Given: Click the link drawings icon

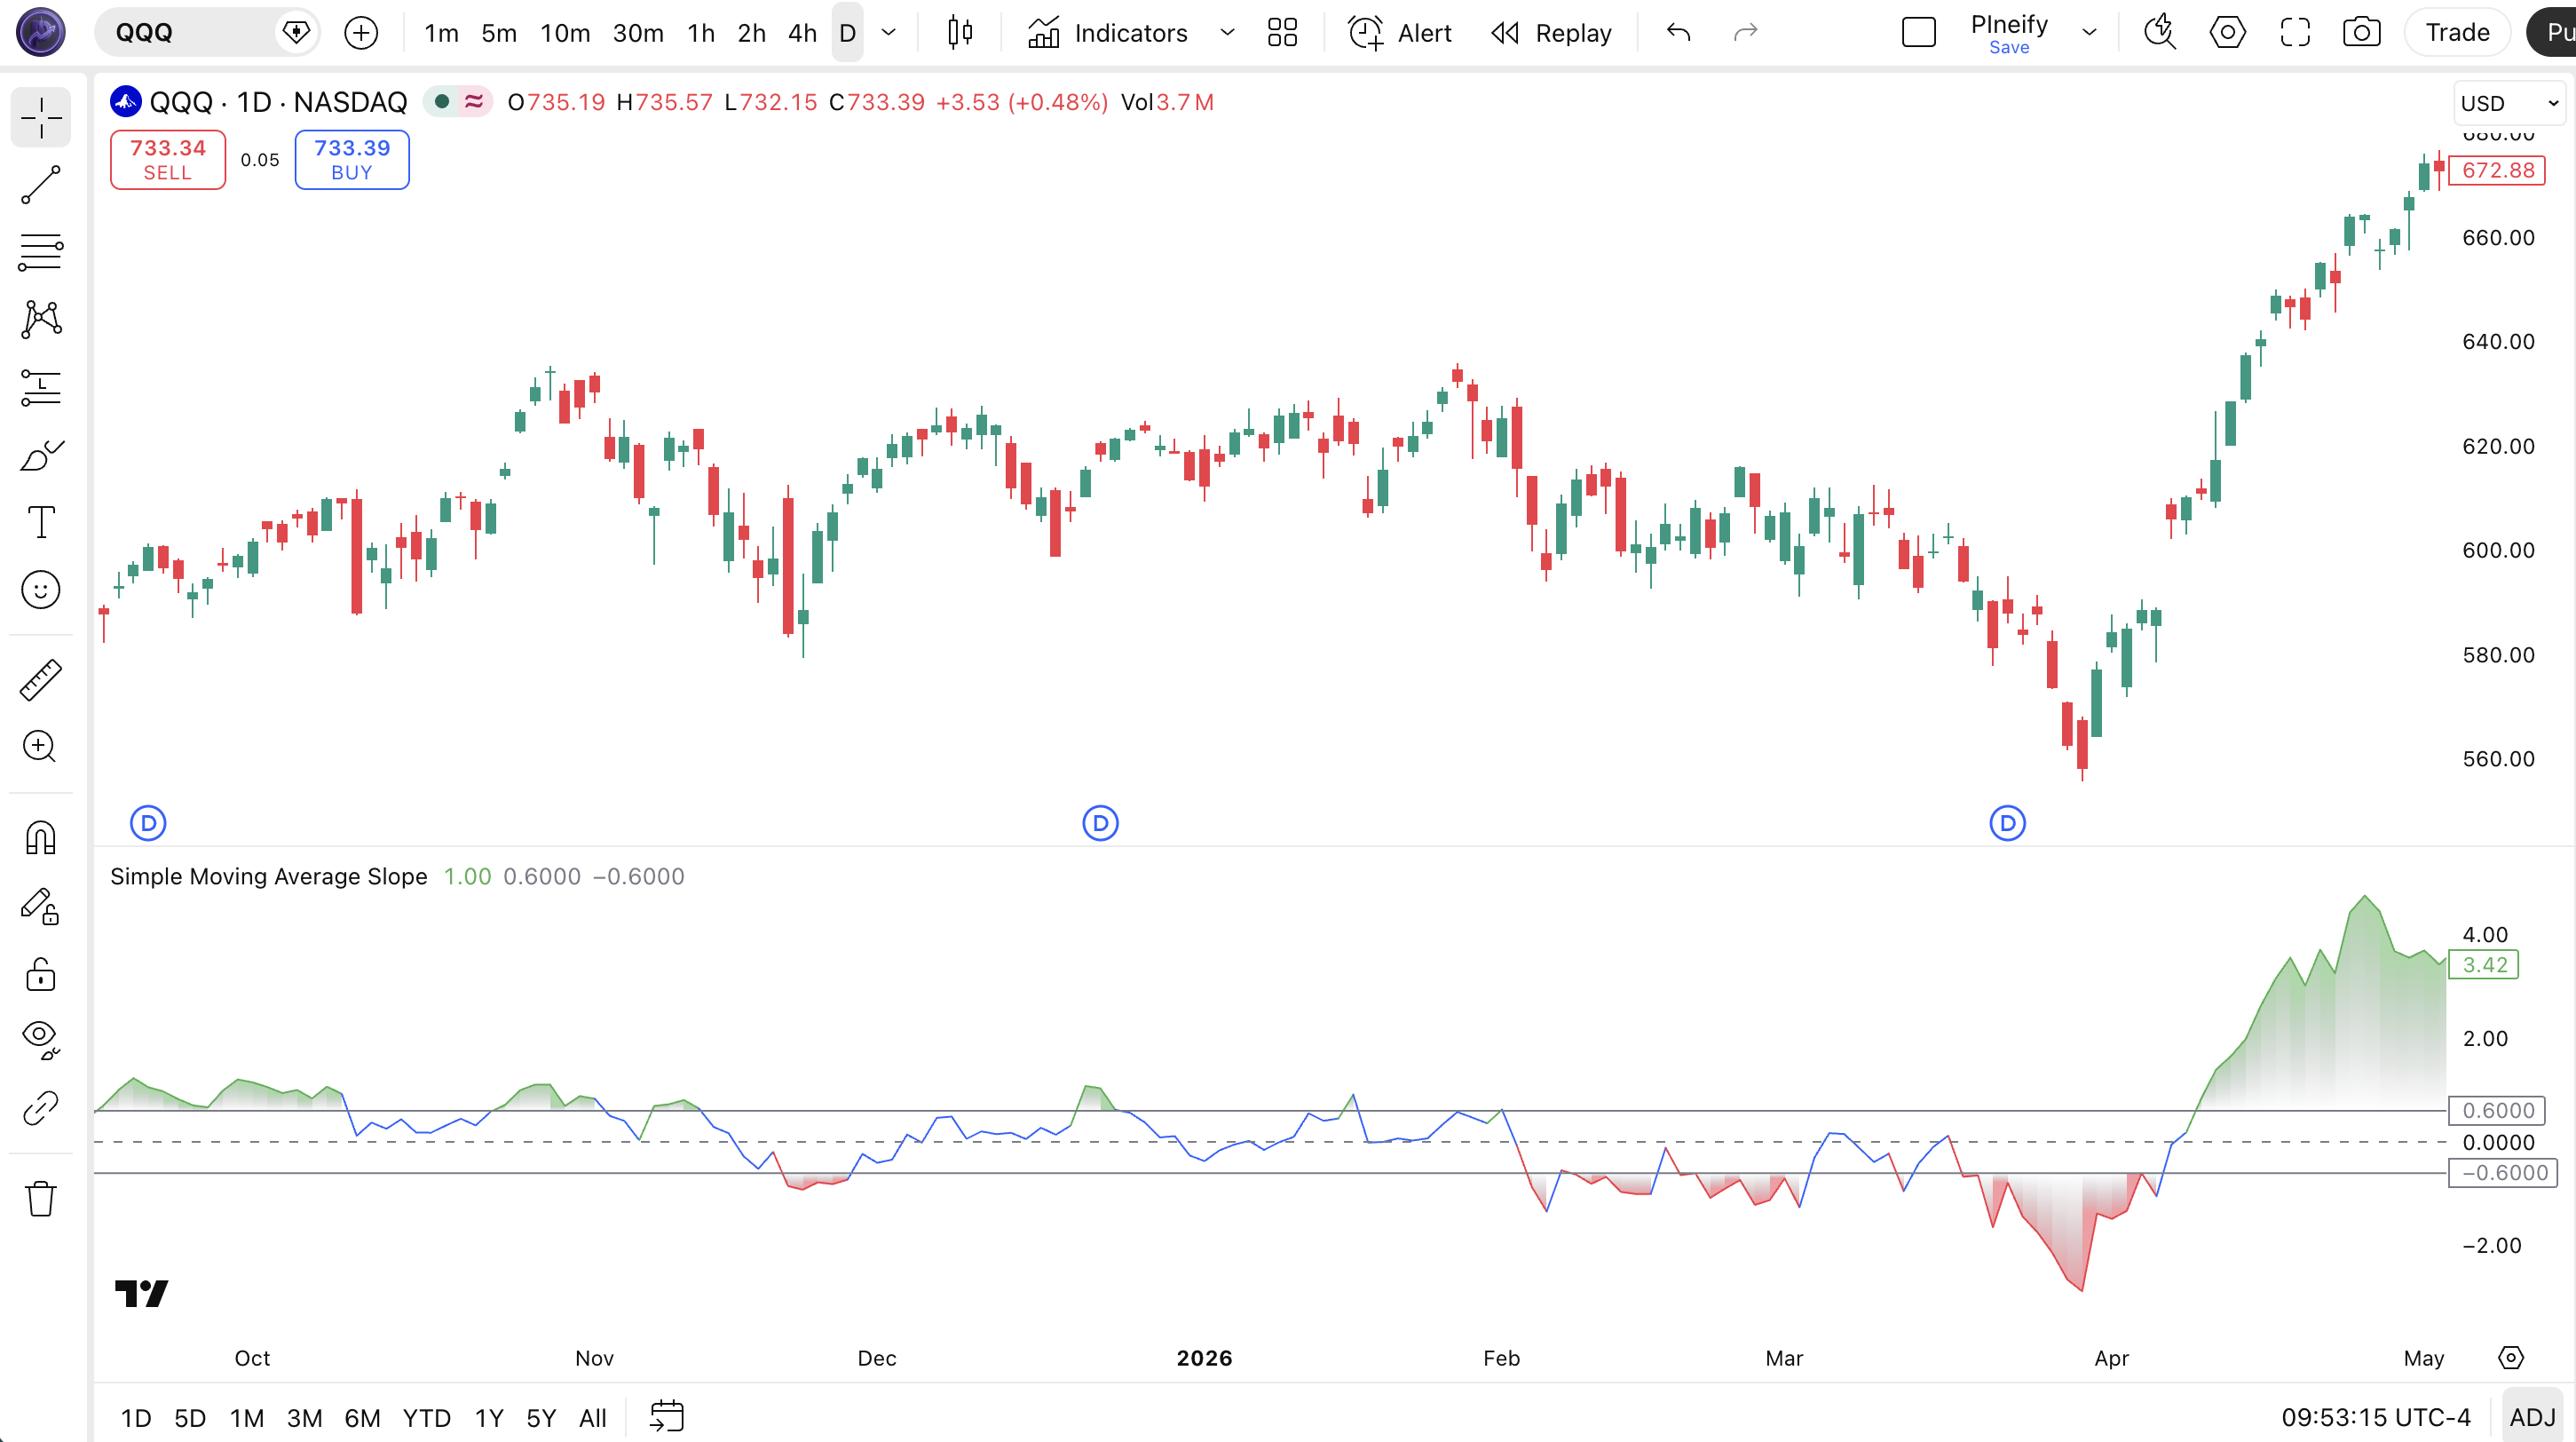Looking at the screenshot, I should click(41, 1108).
